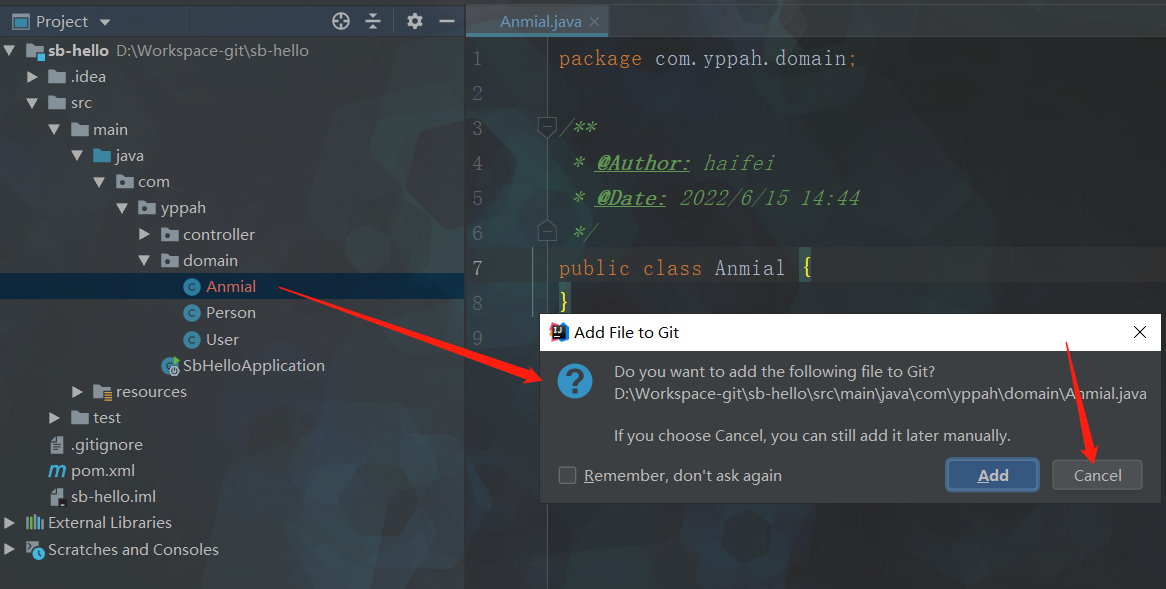1166x589 pixels.
Task: Collapse the domain package
Action: point(143,261)
